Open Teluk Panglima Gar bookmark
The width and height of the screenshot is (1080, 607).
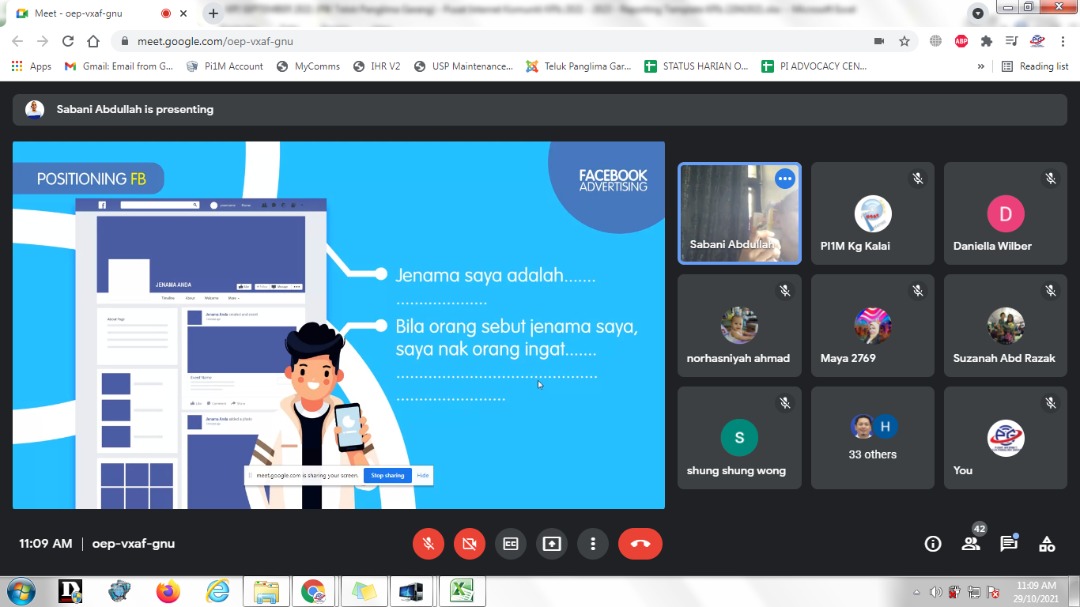pyautogui.click(x=578, y=66)
